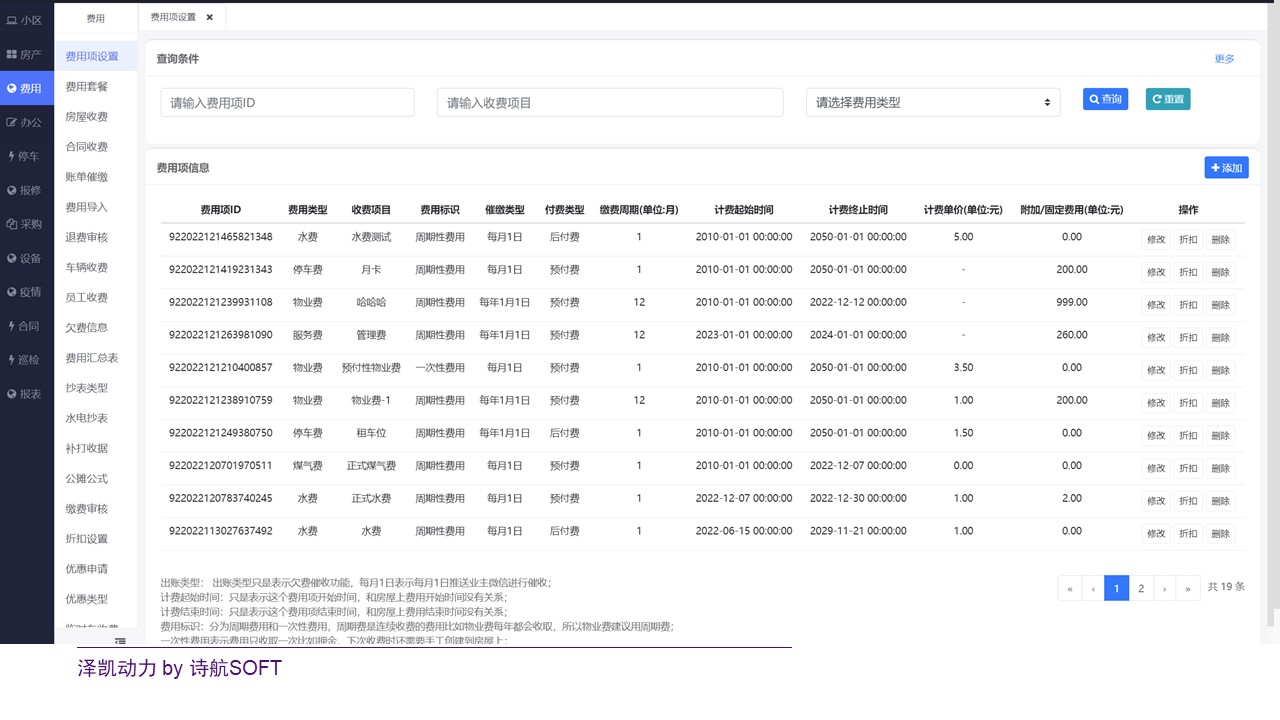Open the 请选择费用类型 dropdown
1280x720 pixels.
[x=933, y=102]
